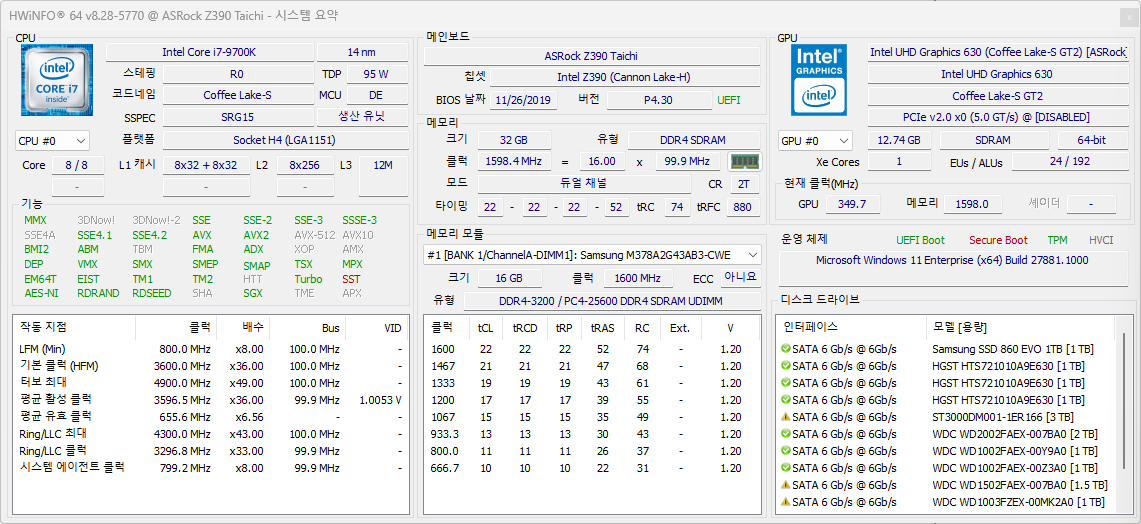This screenshot has height=524, width=1141.
Task: Click the green memory module icon beside 99.9 MHz
Action: [744, 162]
